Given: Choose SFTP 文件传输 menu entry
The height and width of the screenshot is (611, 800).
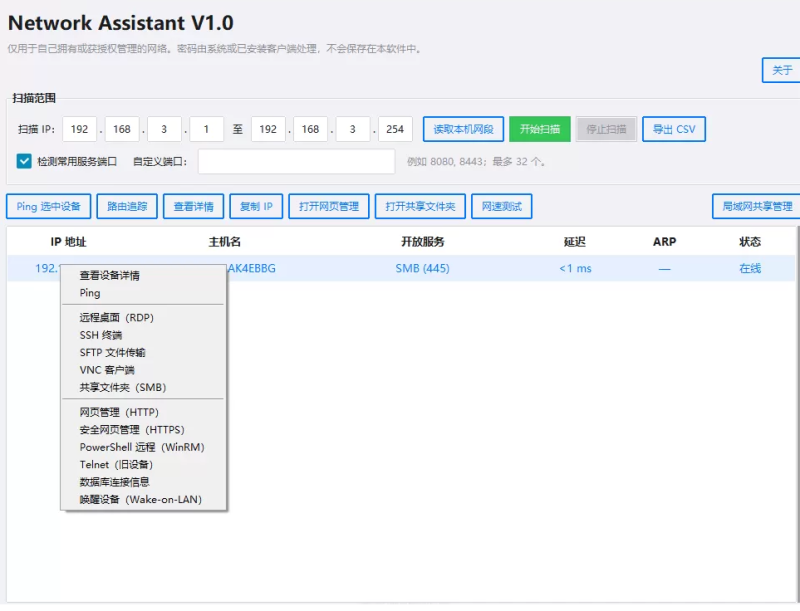Looking at the screenshot, I should [x=143, y=352].
